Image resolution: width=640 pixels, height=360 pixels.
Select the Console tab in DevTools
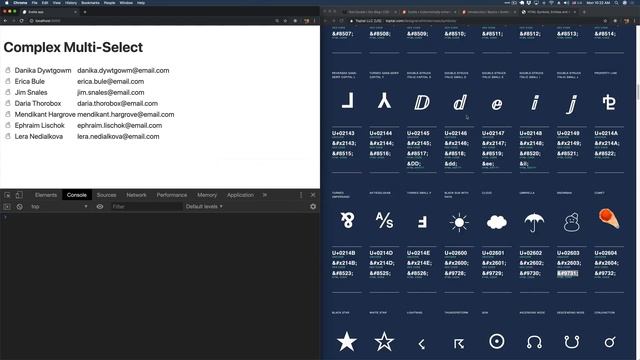point(76,195)
